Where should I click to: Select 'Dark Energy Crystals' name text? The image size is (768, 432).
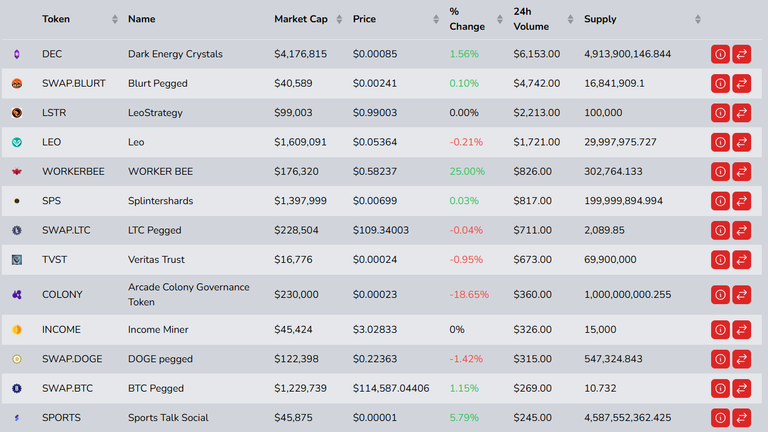point(175,54)
